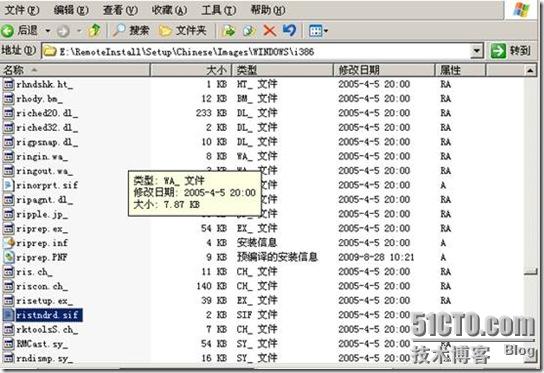Select file name RMCast.sy_
The image size is (544, 373).
42,344
